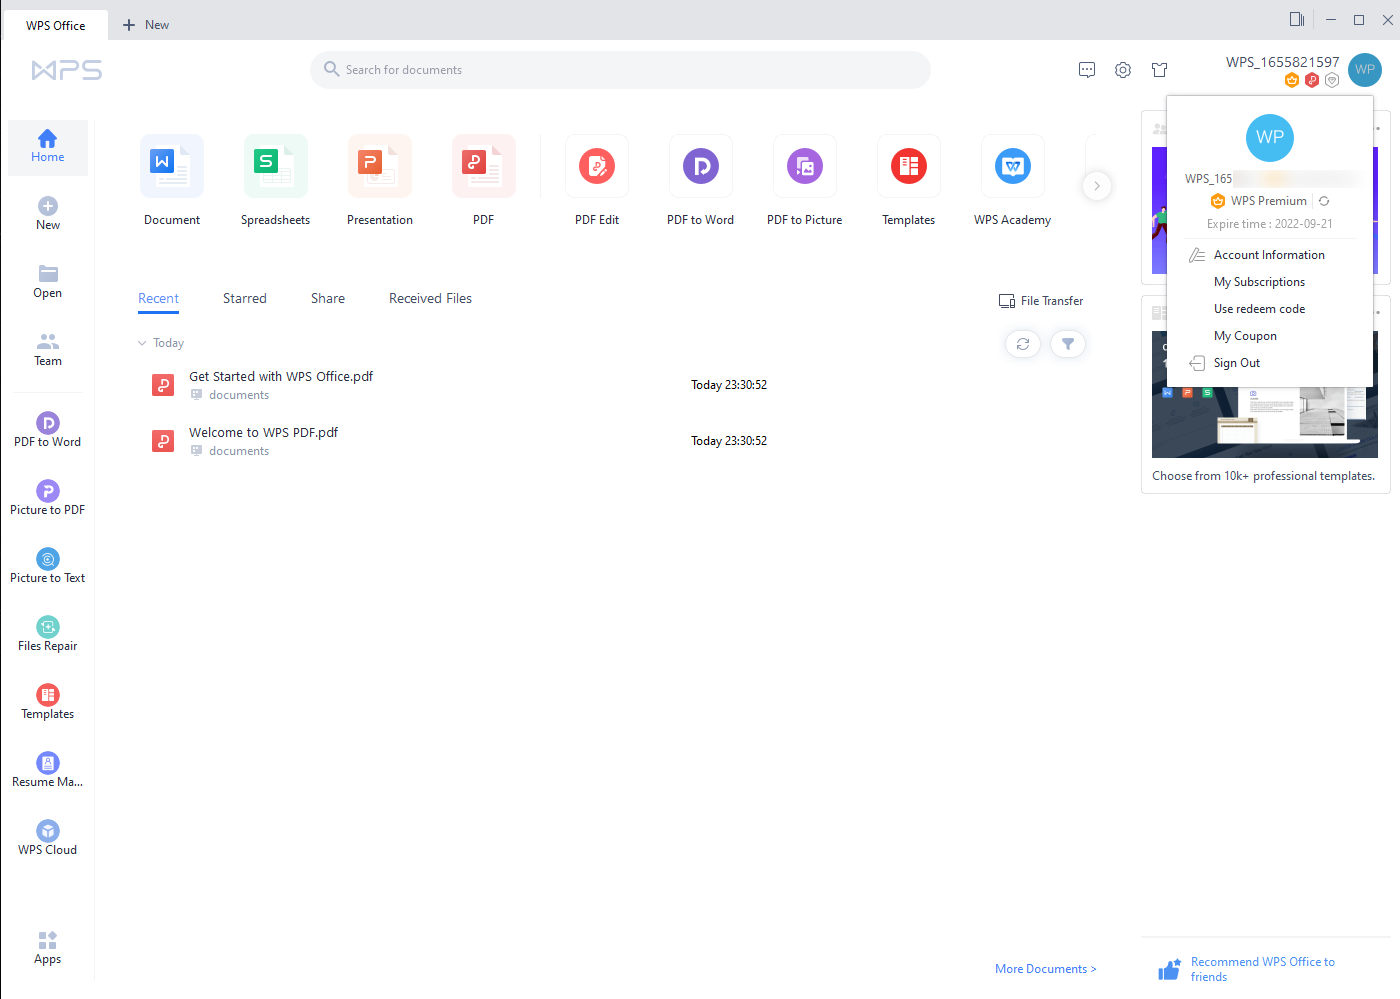Click the refresh recent list icon
The image size is (1400, 999).
click(1023, 344)
